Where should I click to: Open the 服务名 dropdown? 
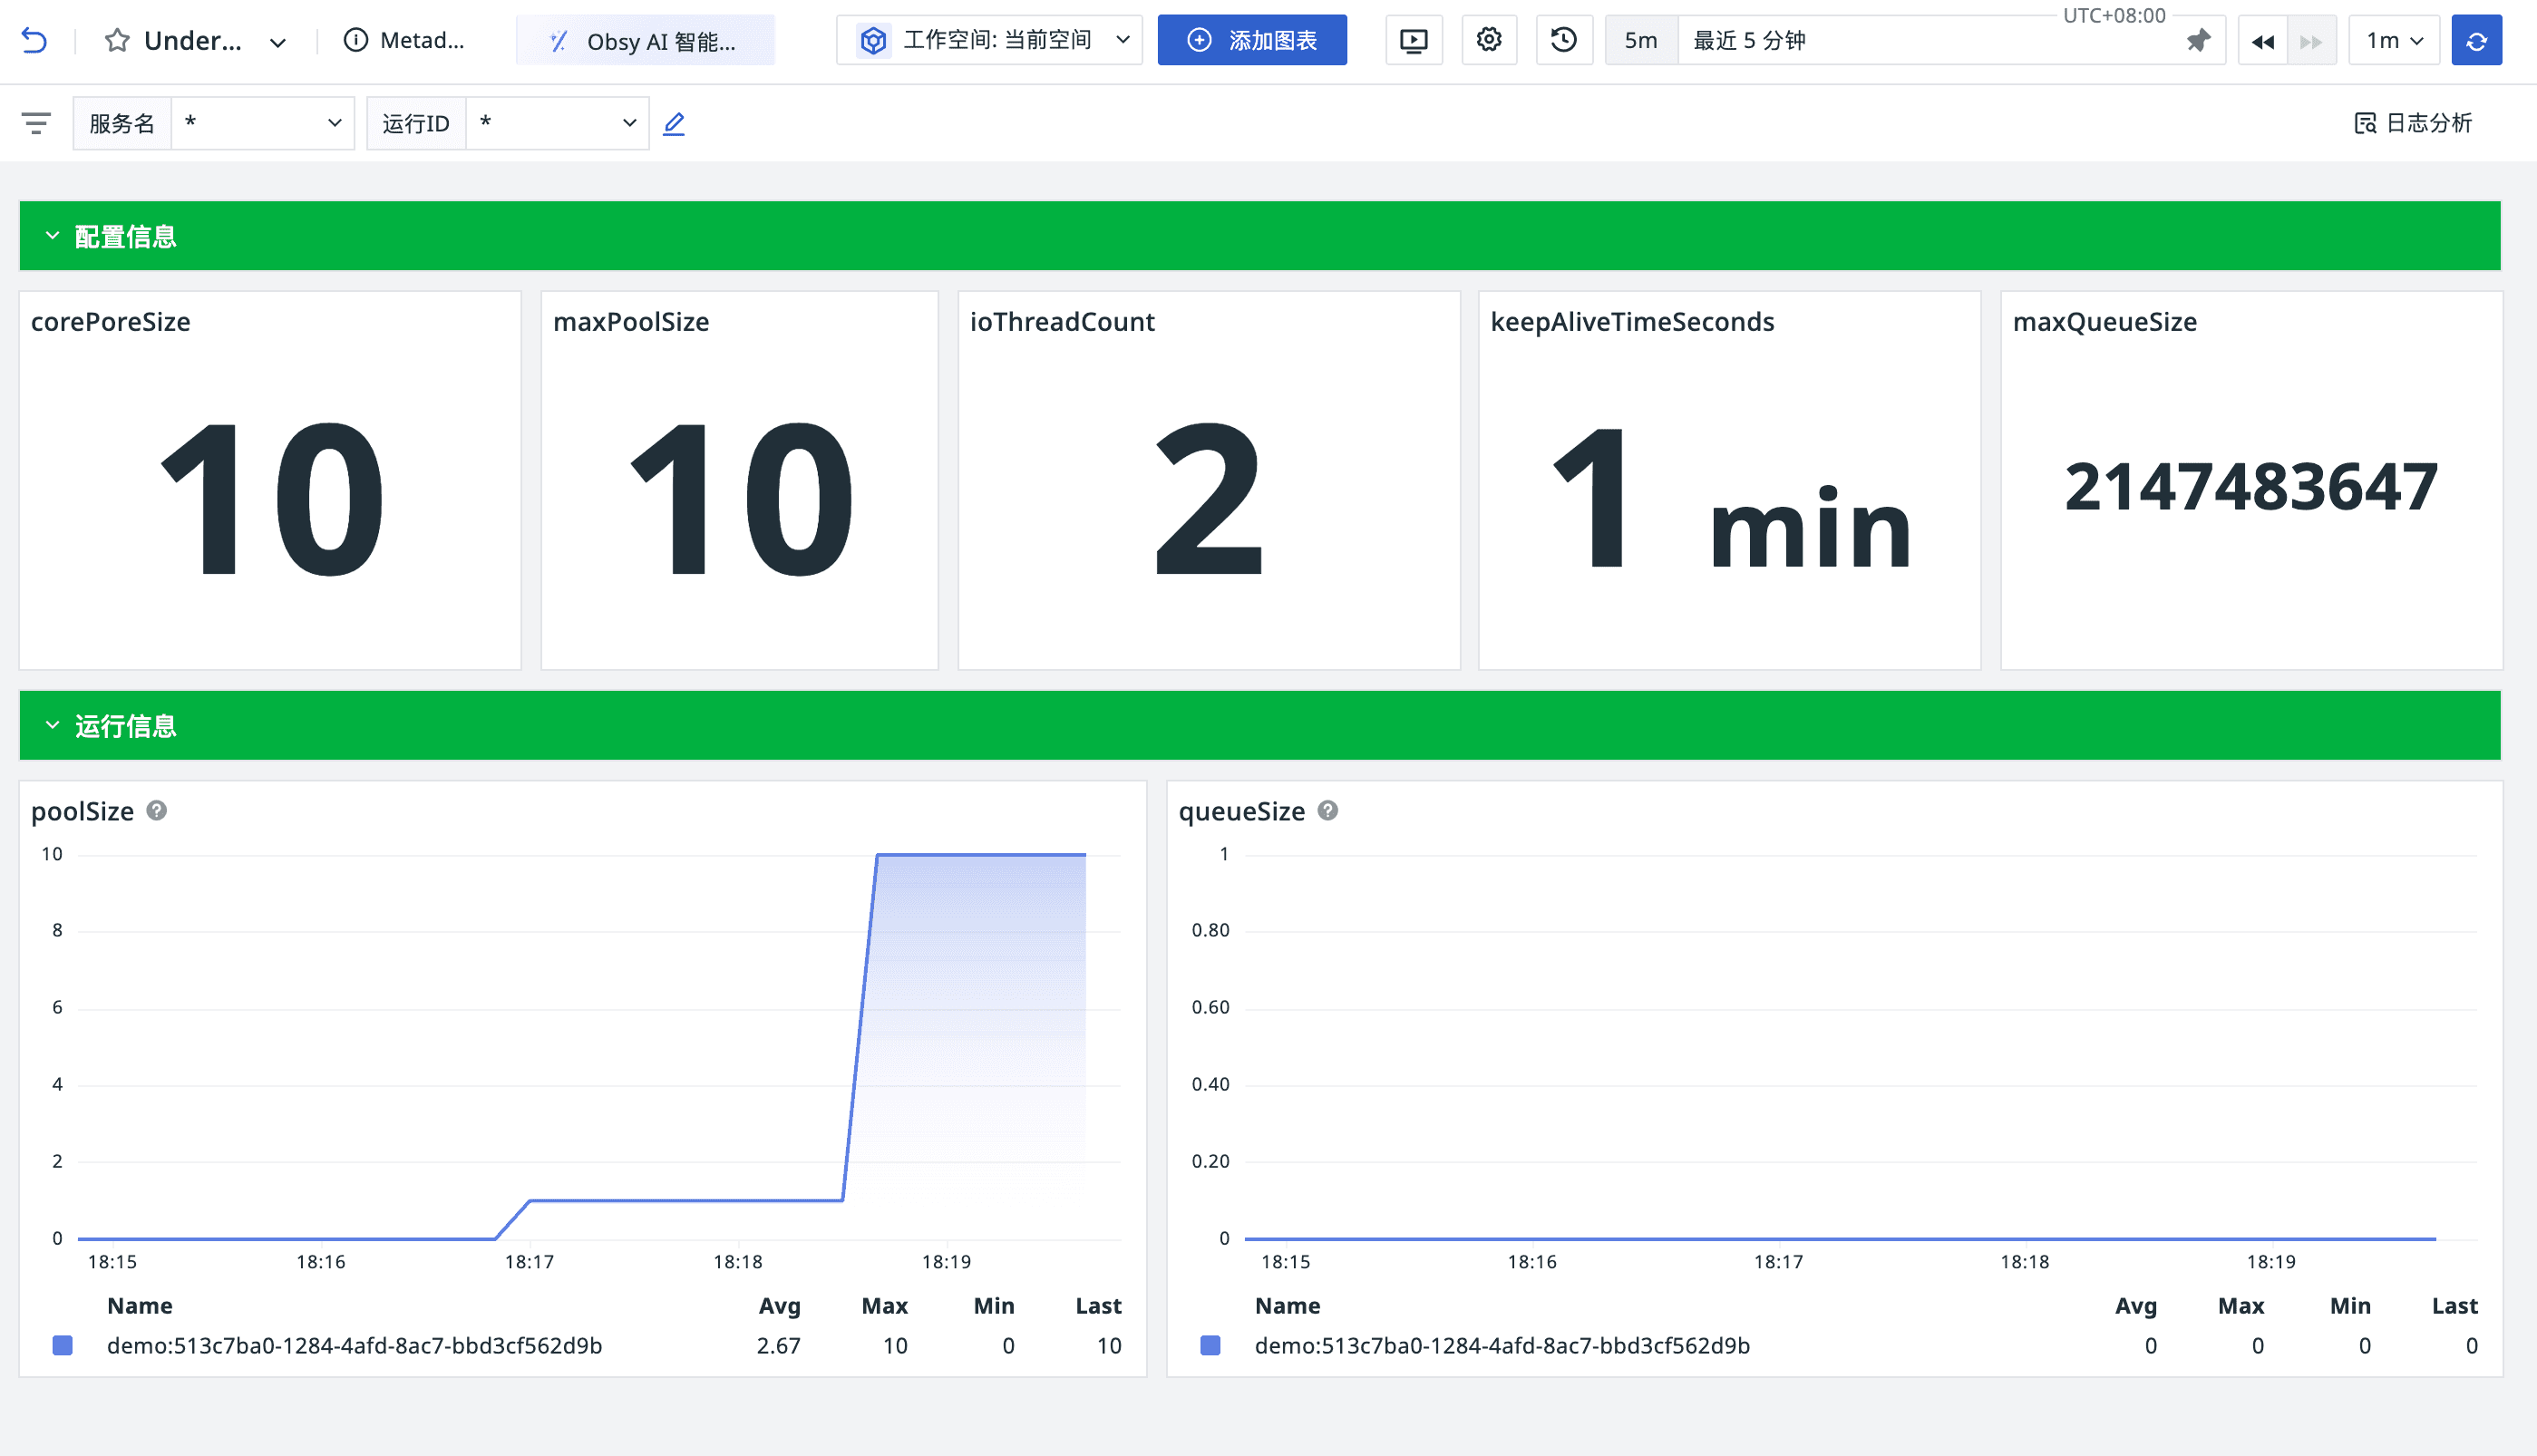click(263, 123)
